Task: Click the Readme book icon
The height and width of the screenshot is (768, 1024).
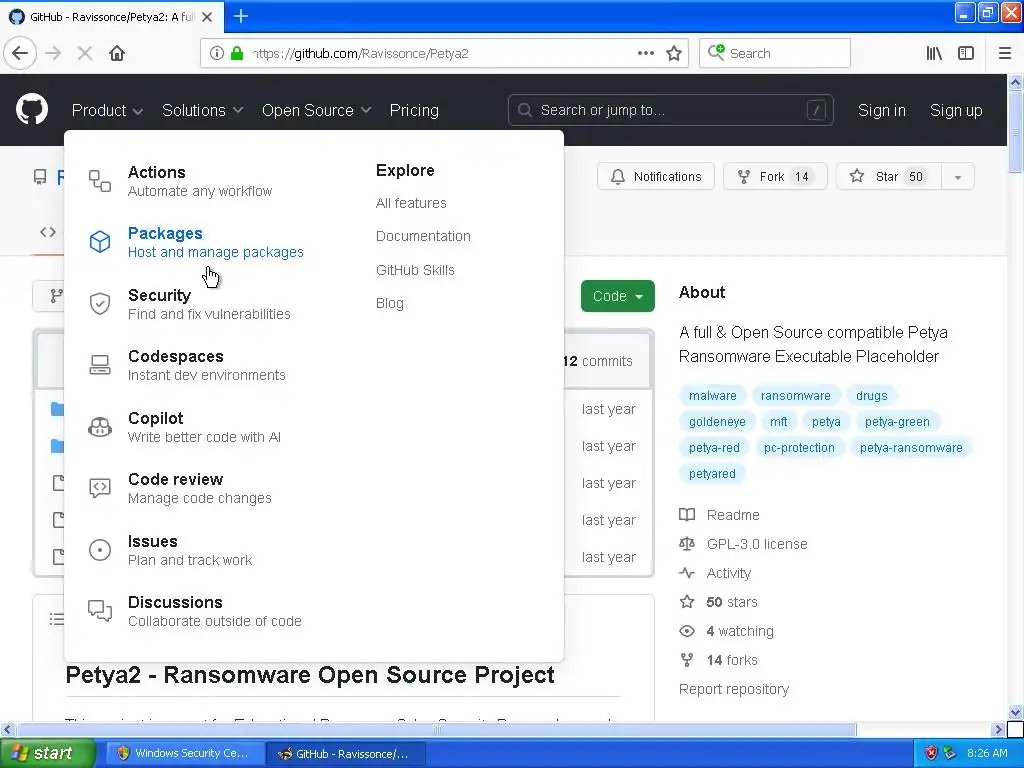Action: [x=687, y=515]
